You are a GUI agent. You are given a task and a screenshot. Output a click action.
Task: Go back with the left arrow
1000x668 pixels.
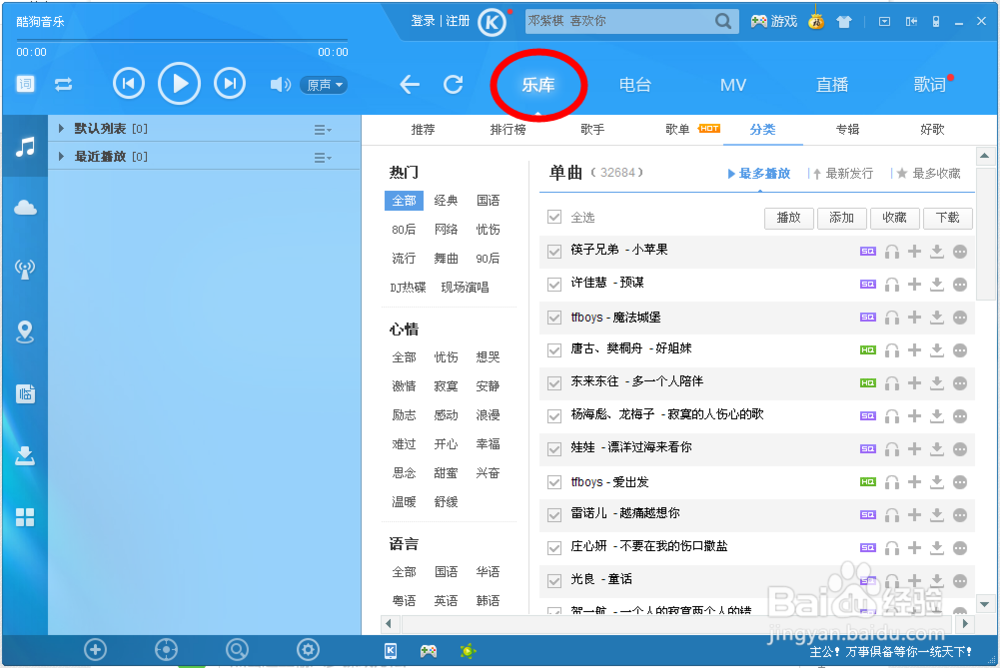point(409,84)
